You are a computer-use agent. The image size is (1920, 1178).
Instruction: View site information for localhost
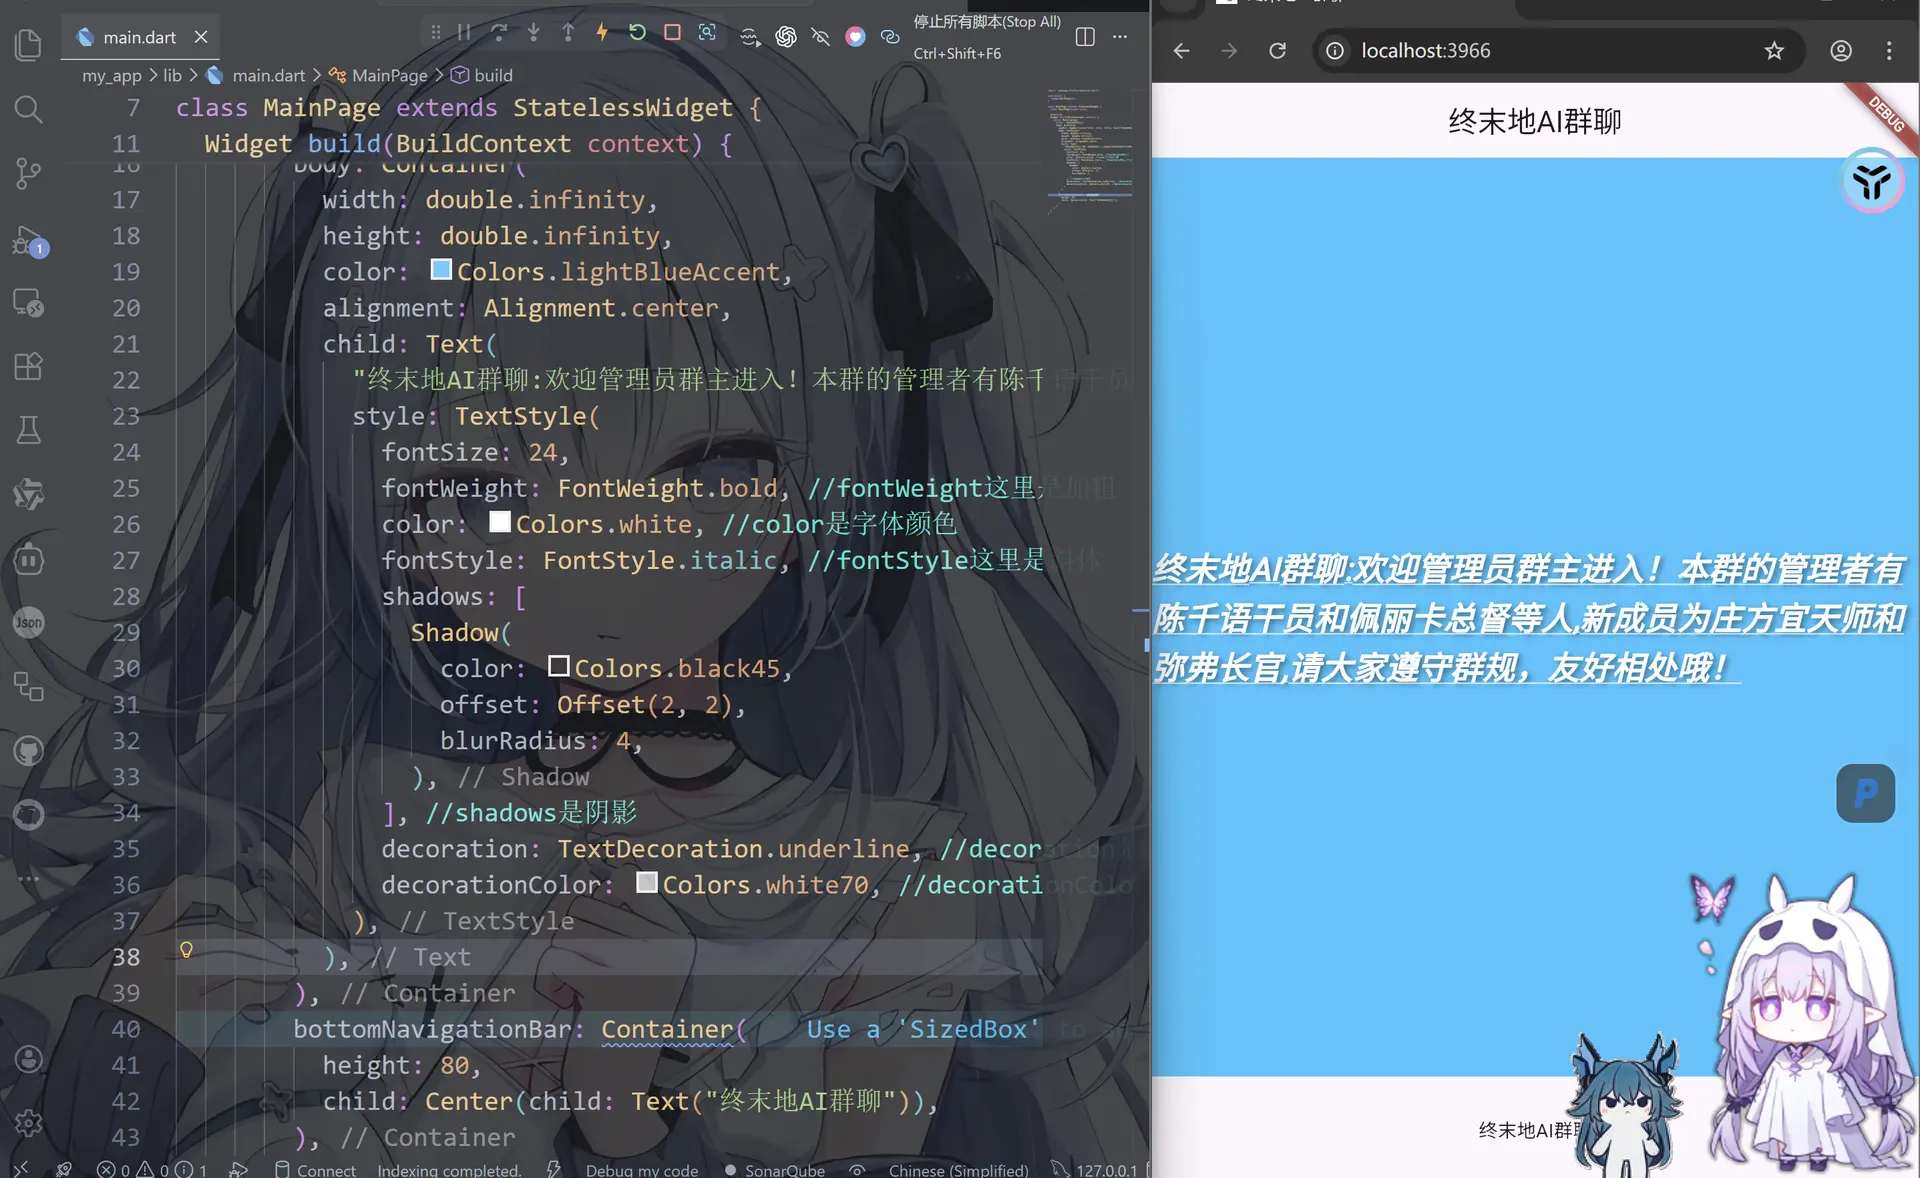click(1335, 51)
